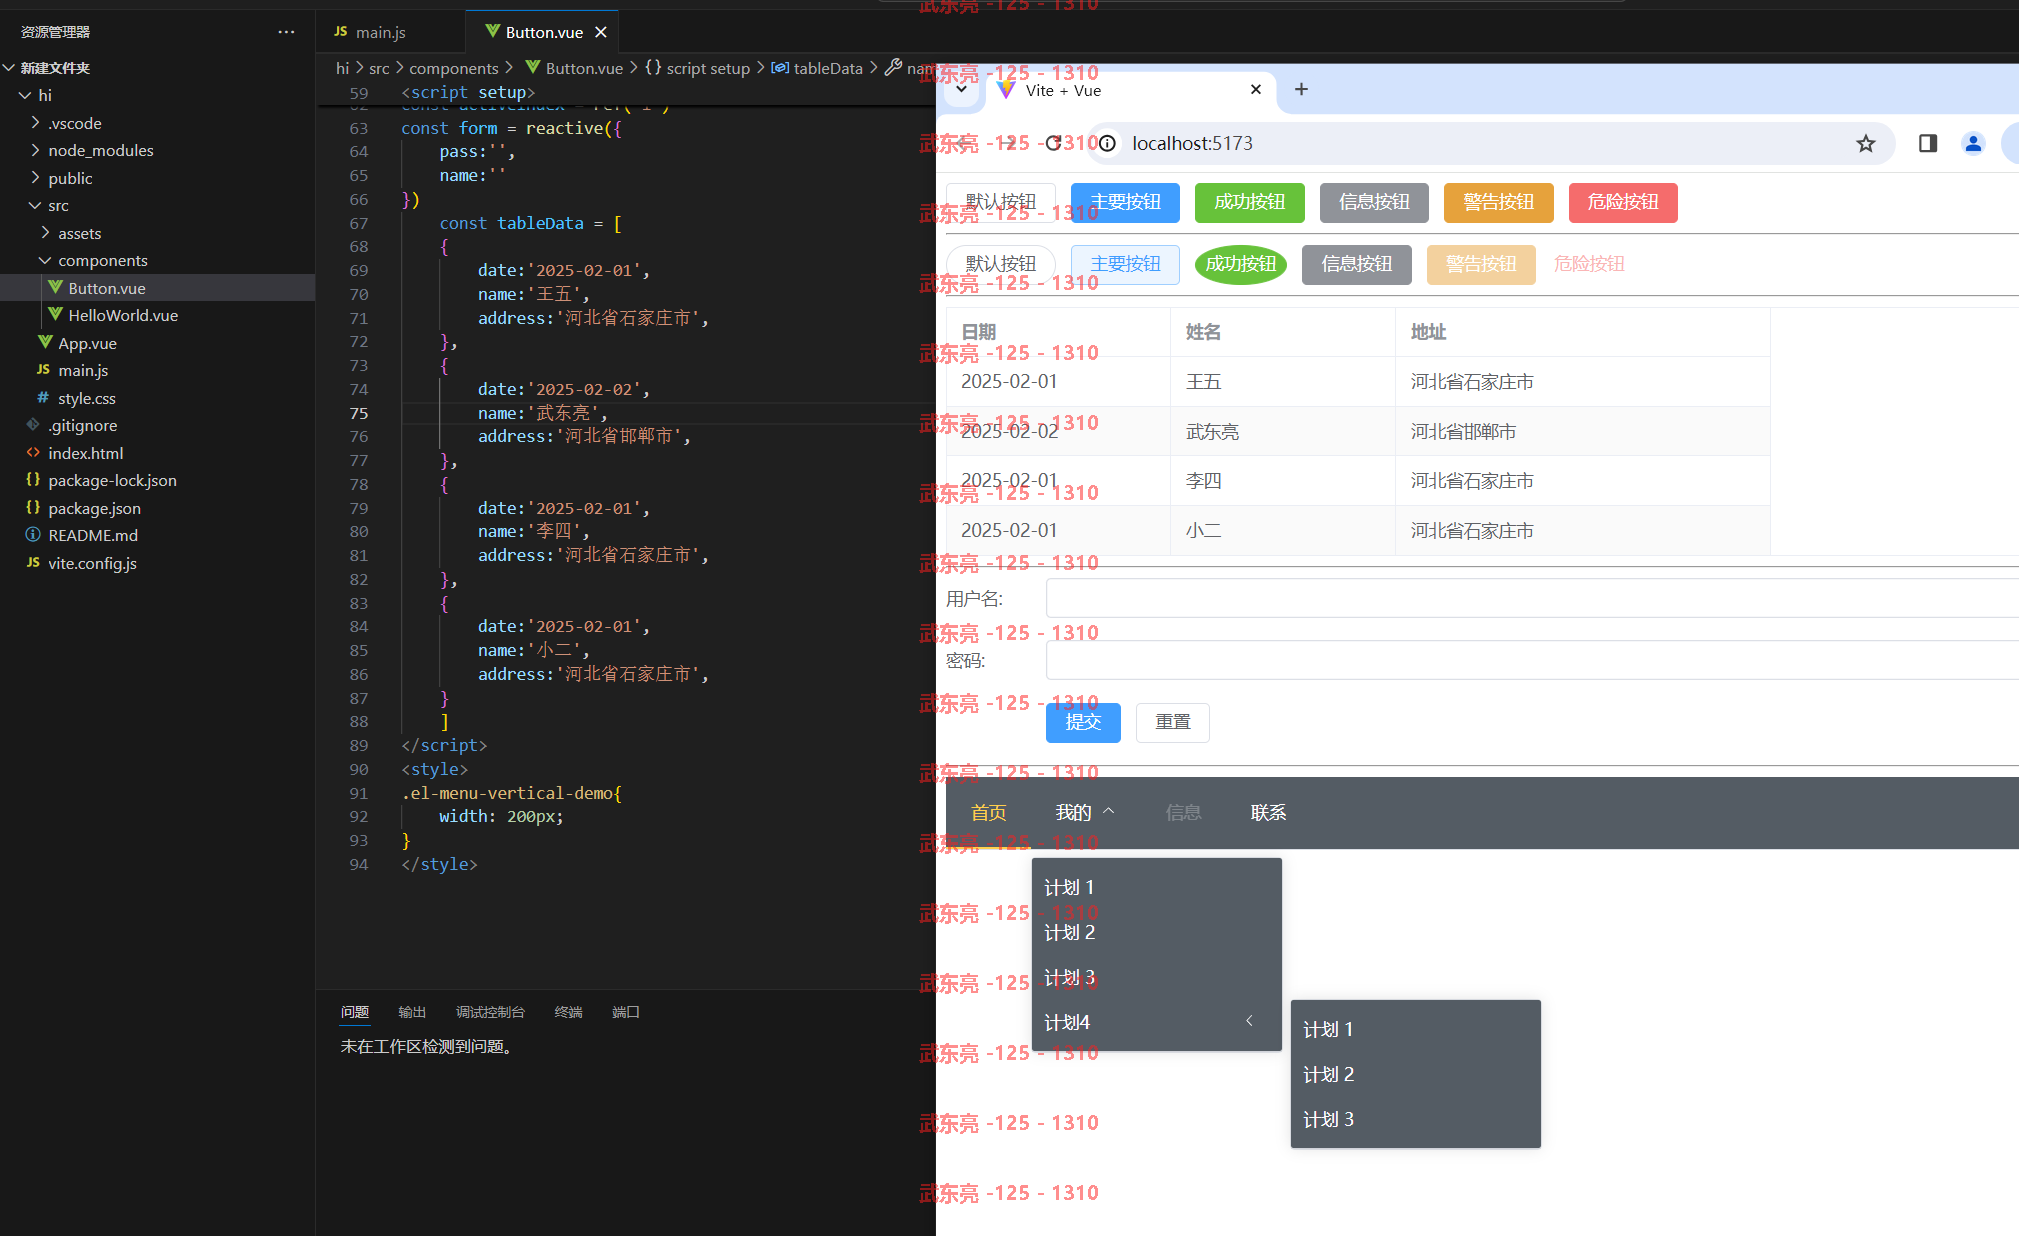This screenshot has height=1236, width=2019.
Task: Reset the form with 重置 button
Action: (x=1173, y=722)
